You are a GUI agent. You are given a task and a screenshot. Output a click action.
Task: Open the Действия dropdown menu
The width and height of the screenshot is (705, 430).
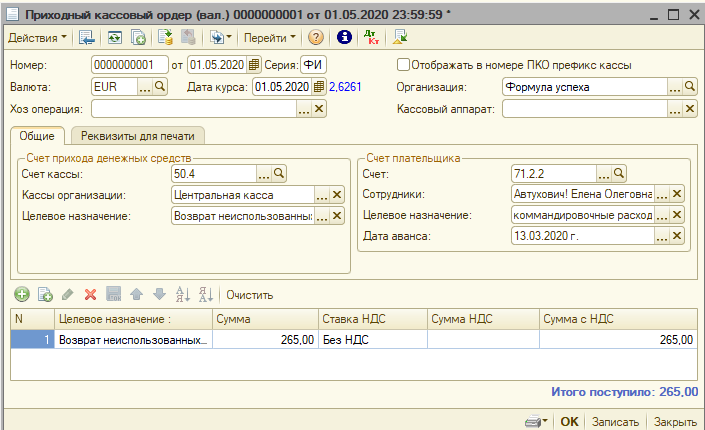pos(38,38)
